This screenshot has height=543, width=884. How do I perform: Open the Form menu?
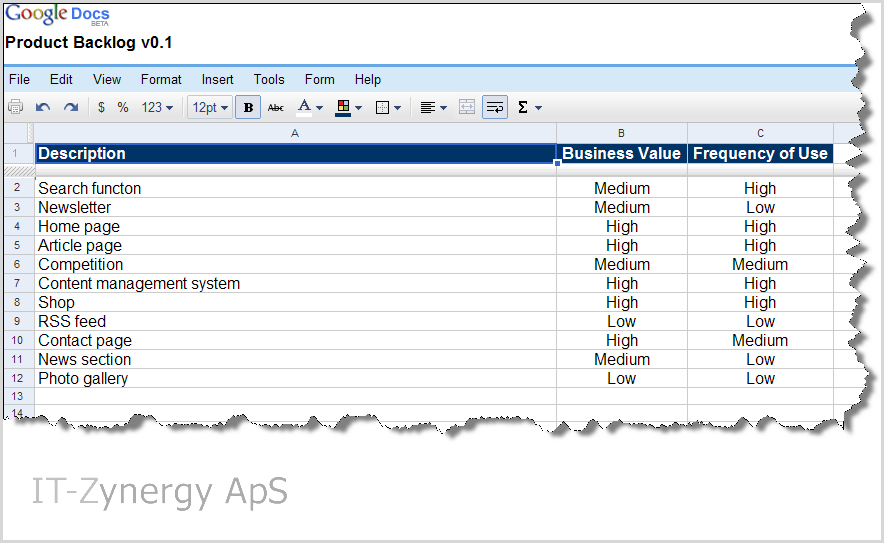click(x=320, y=80)
